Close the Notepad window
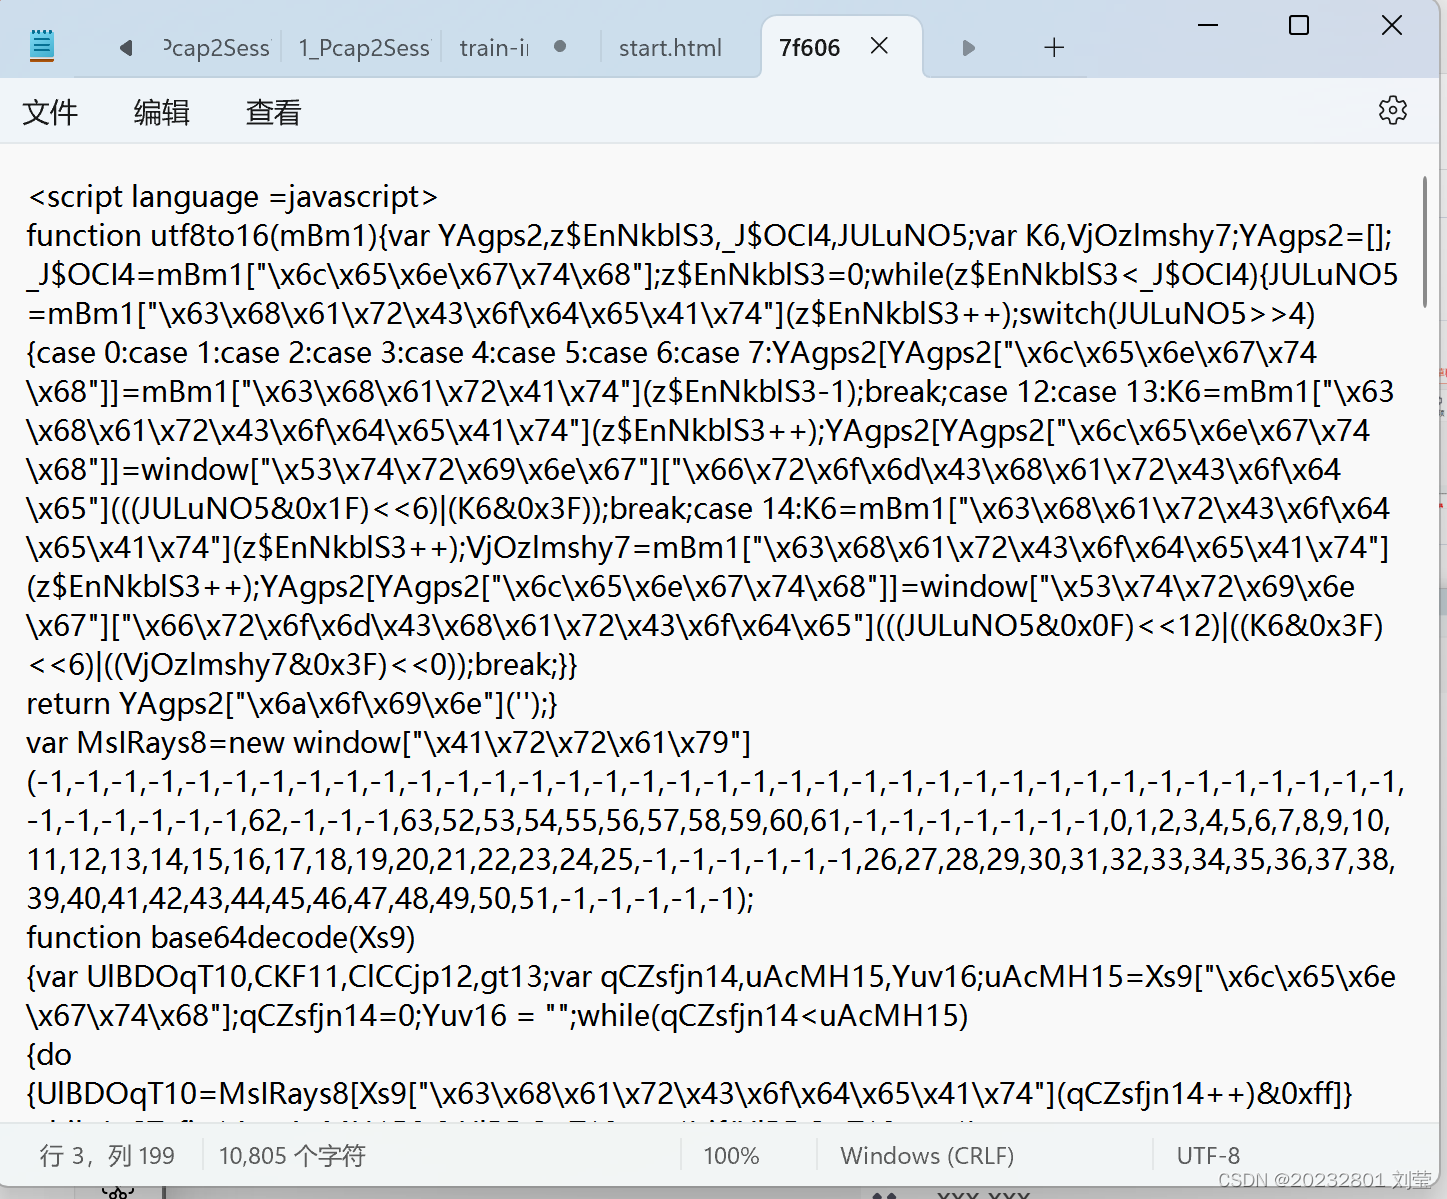This screenshot has width=1447, height=1199. tap(1392, 25)
